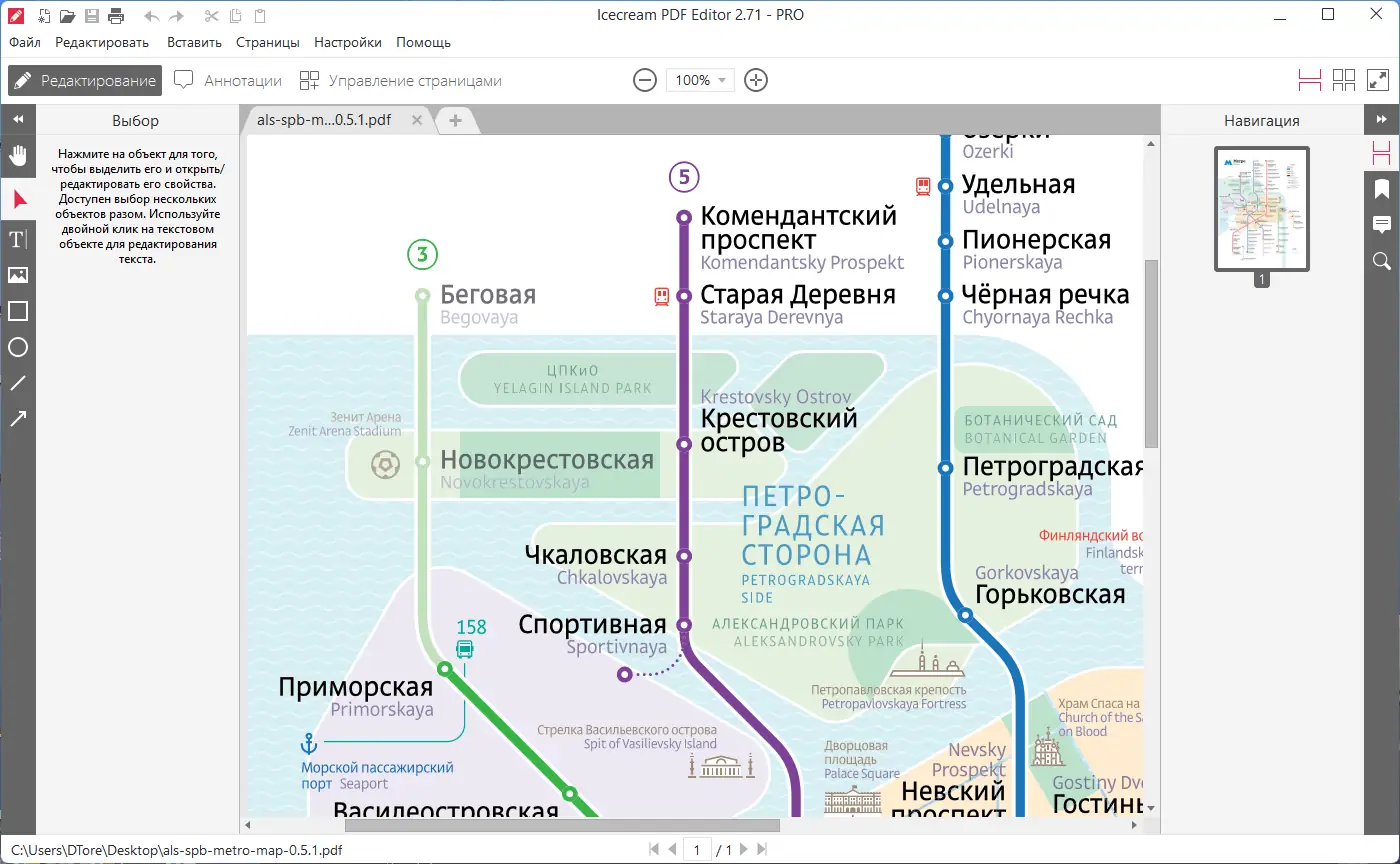Collapse the Выбор panel with double arrows
1400x864 pixels.
coord(17,119)
